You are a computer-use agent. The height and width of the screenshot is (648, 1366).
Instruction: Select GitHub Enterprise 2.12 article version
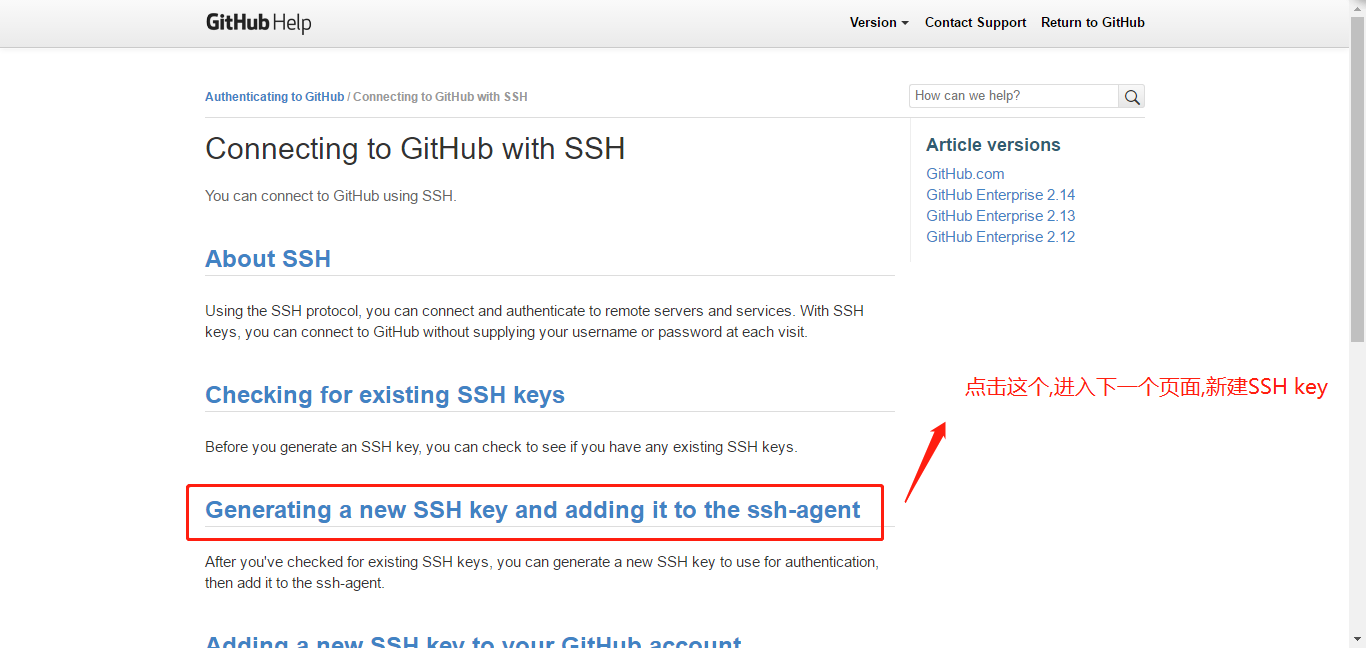click(x=1000, y=237)
